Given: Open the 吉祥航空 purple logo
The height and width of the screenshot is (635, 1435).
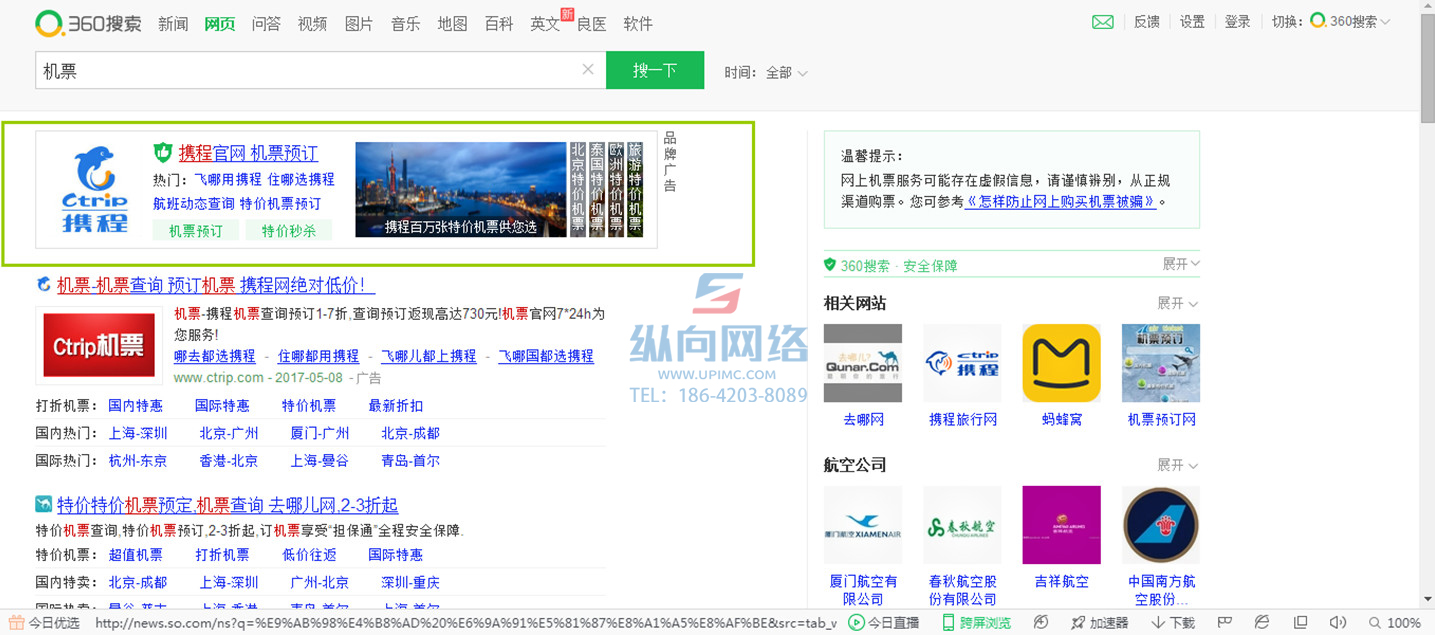Looking at the screenshot, I should [1061, 525].
